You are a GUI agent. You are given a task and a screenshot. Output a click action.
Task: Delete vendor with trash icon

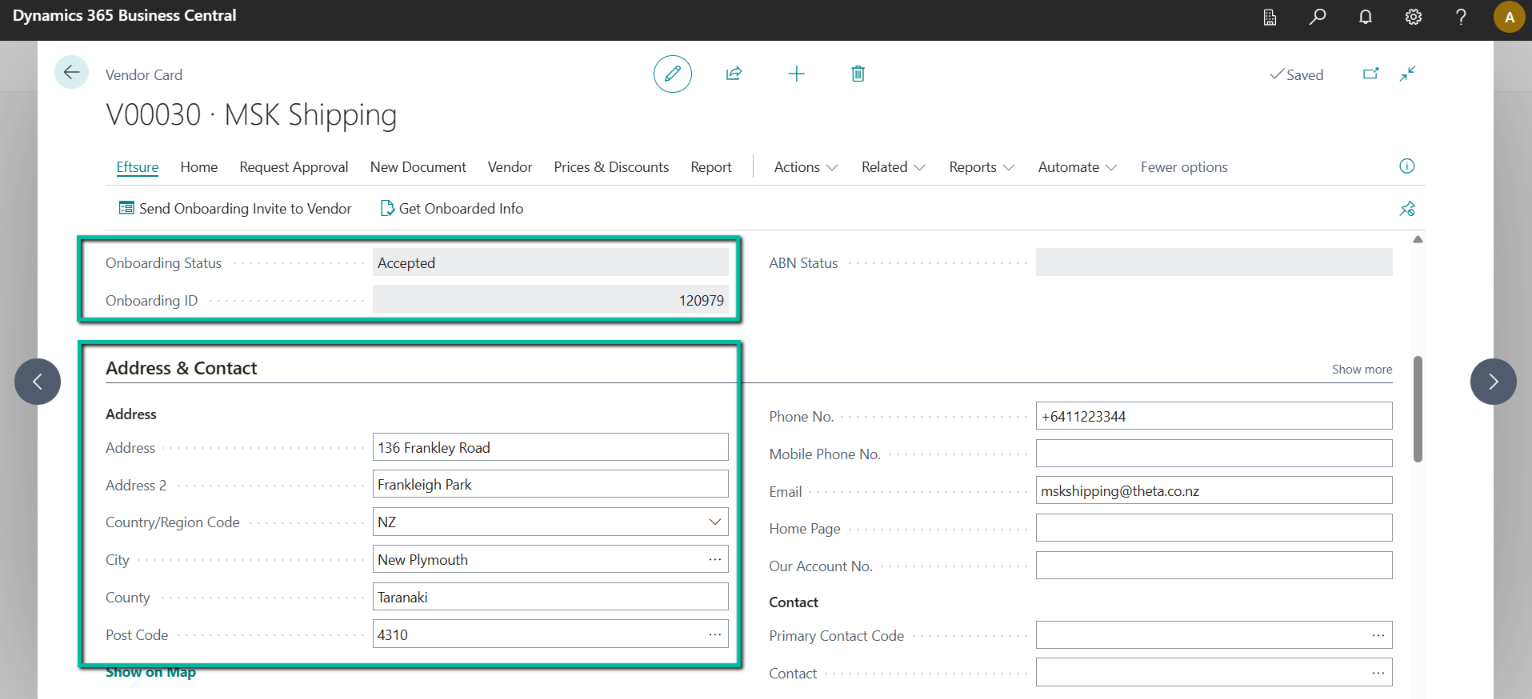pyautogui.click(x=858, y=74)
